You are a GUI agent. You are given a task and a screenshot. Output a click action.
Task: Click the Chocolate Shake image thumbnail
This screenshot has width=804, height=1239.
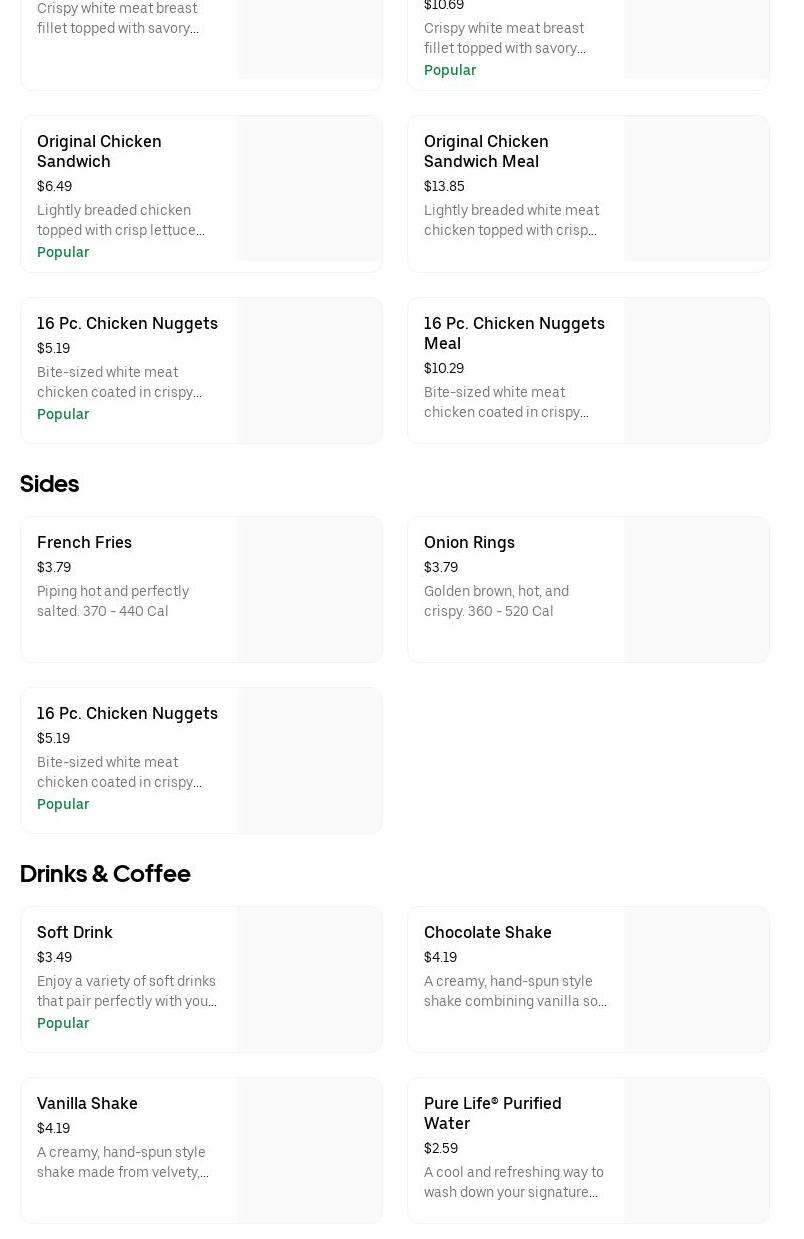point(696,979)
